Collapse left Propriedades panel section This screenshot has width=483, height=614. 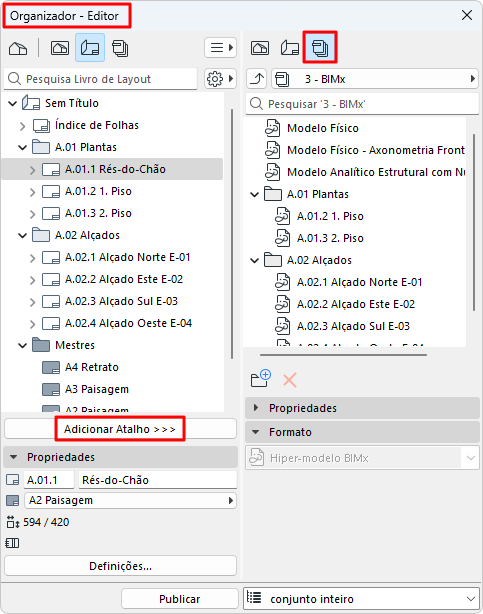coord(14,457)
